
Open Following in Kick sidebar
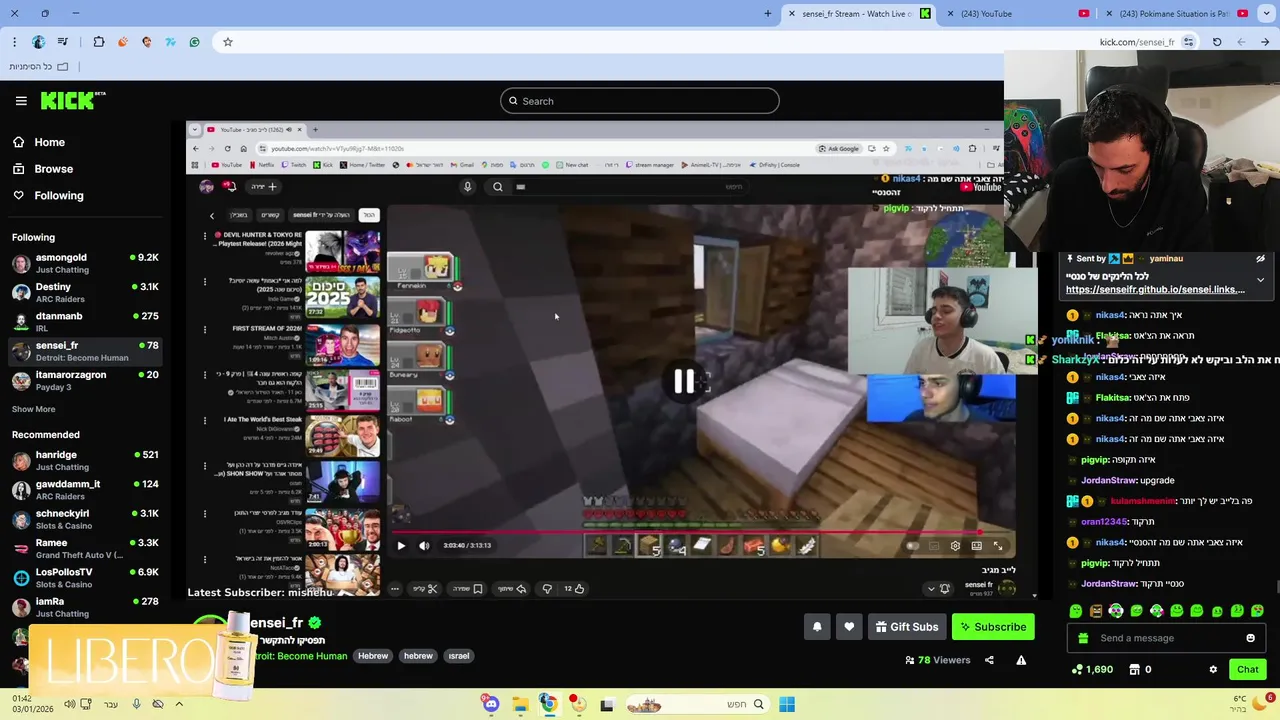[x=58, y=196]
